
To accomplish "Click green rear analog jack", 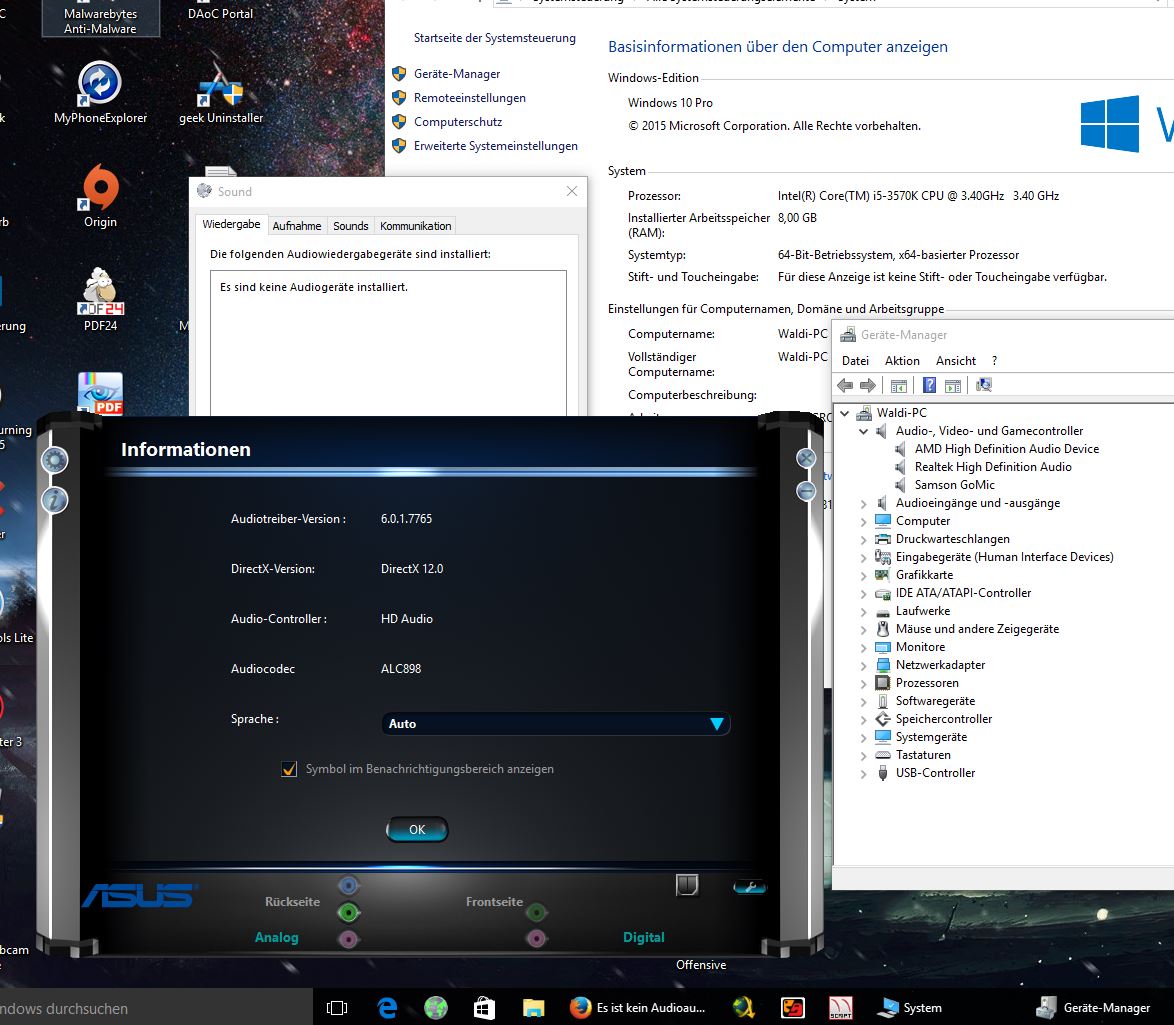I will (x=348, y=912).
